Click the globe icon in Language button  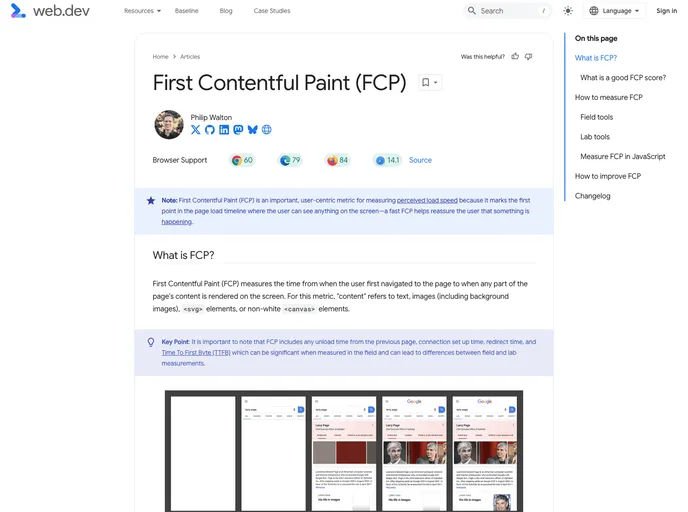594,11
